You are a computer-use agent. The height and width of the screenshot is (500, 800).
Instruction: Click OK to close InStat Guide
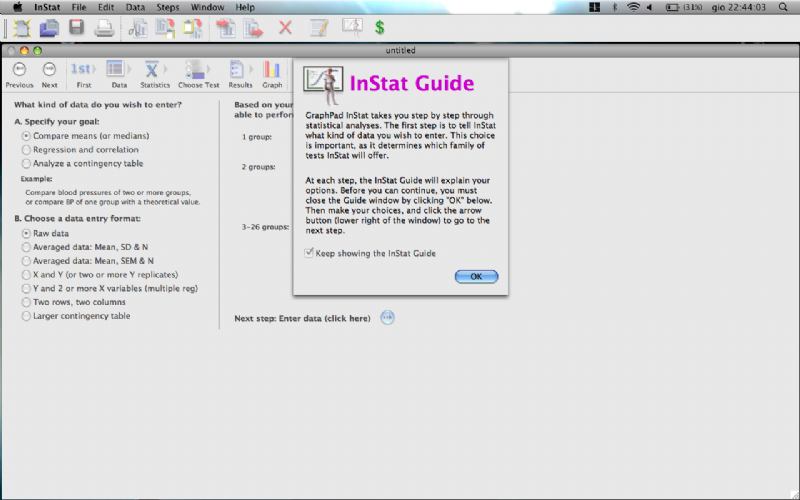[x=476, y=277]
